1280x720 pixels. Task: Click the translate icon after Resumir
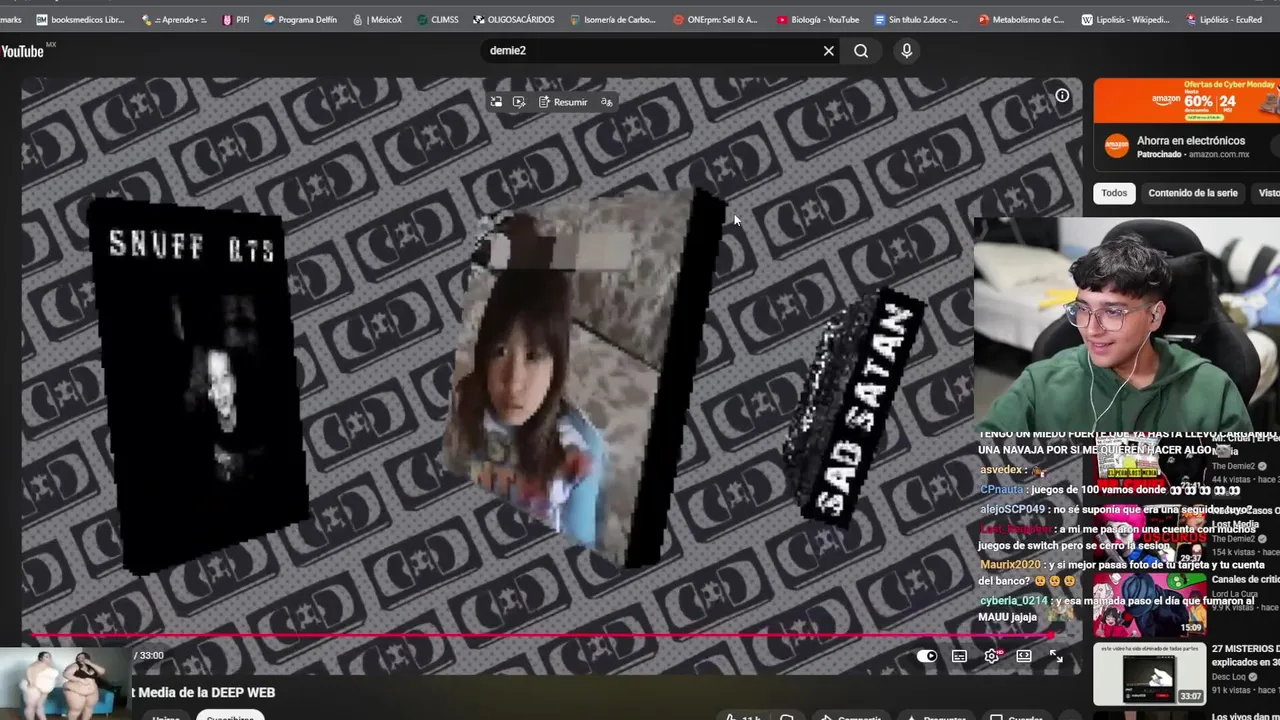606,102
